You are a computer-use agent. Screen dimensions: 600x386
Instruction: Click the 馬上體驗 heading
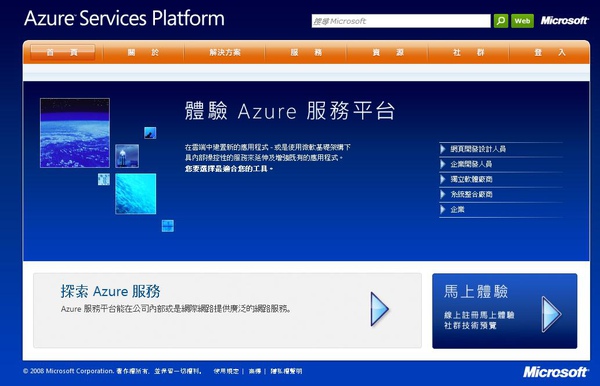476,292
